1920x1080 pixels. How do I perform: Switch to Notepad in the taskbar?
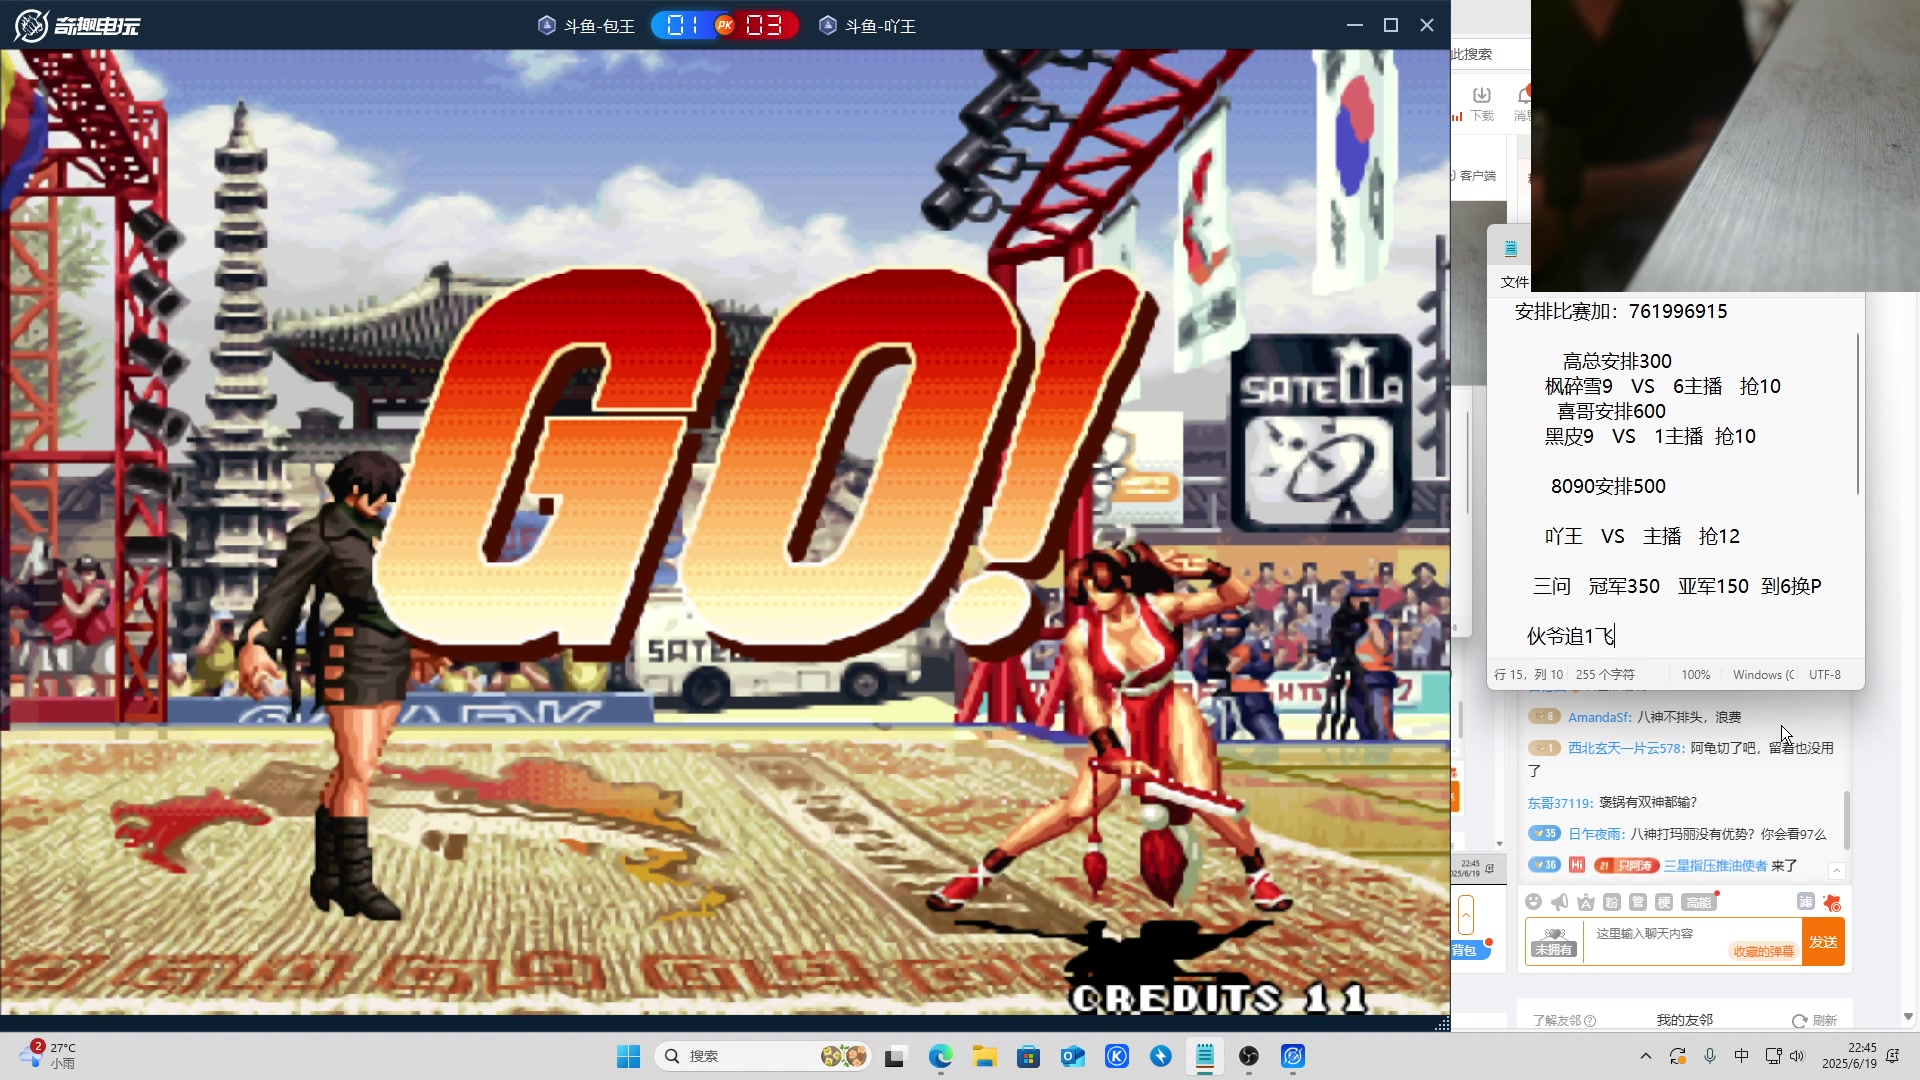1205,1056
